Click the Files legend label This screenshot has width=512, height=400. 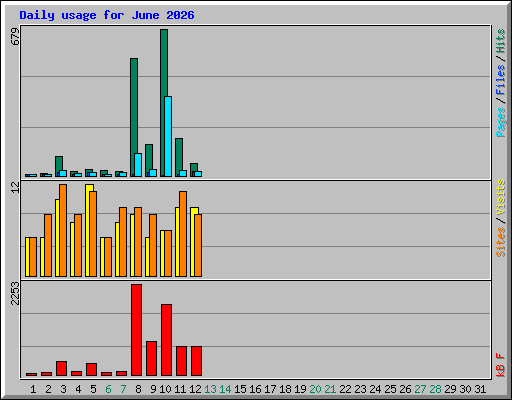[x=501, y=80]
